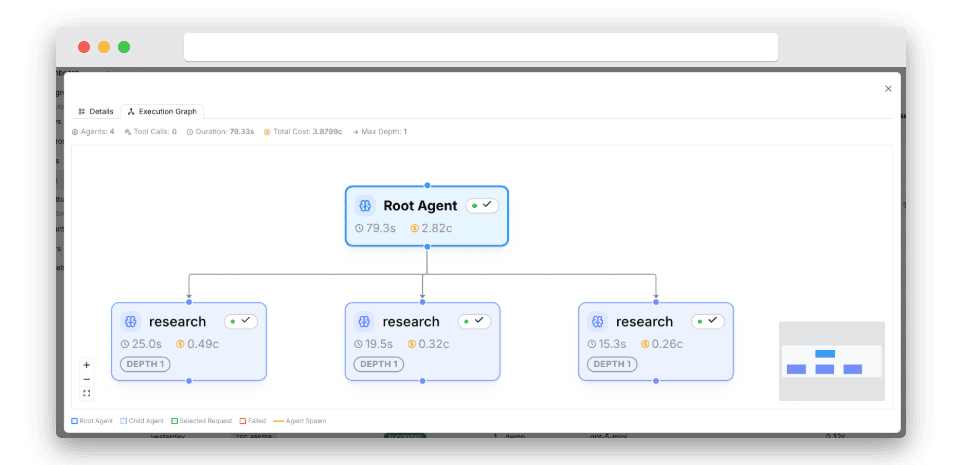This screenshot has height=465, width=961.
Task: Click the clock icon beside 79.3s
Action: 359,229
